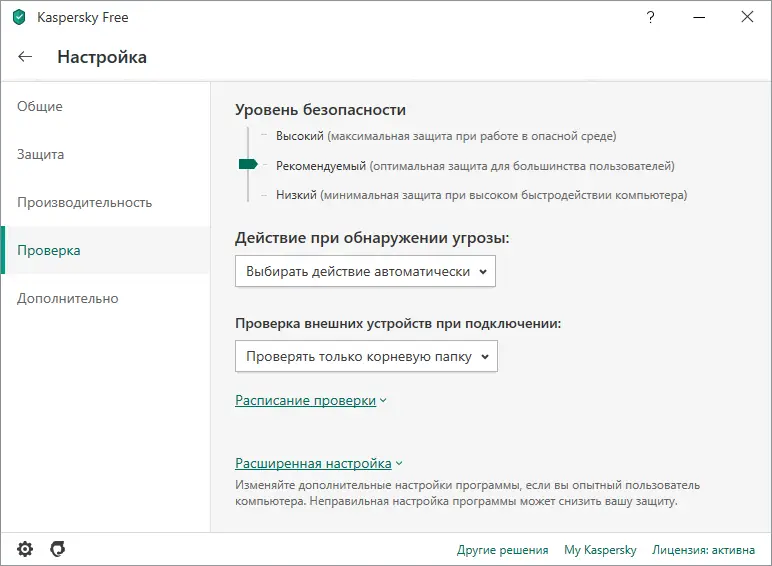Image resolution: width=772 pixels, height=566 pixels.
Task: Click the support agent icon at the bottom
Action: pos(58,549)
